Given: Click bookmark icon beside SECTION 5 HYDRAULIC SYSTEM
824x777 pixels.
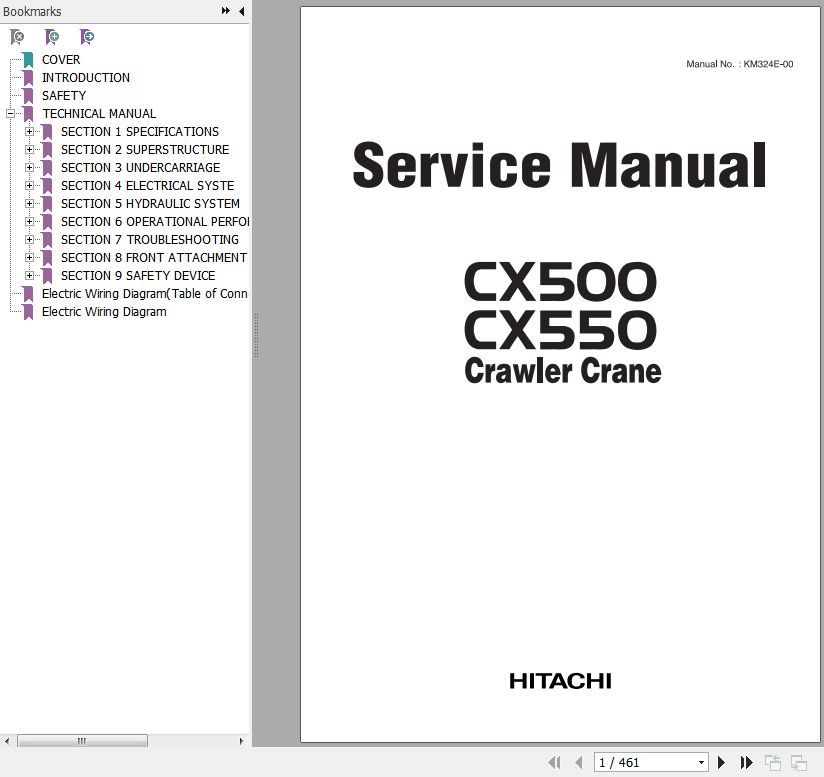Looking at the screenshot, I should click(x=47, y=203).
